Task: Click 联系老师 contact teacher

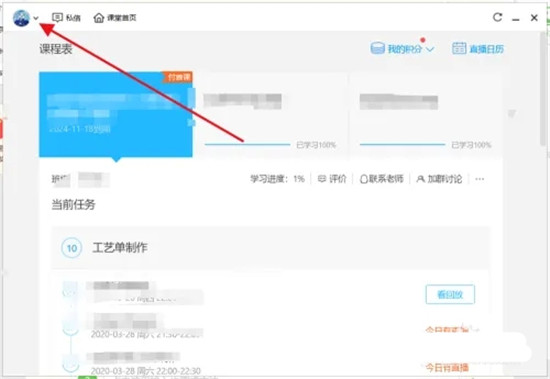Action: click(382, 179)
